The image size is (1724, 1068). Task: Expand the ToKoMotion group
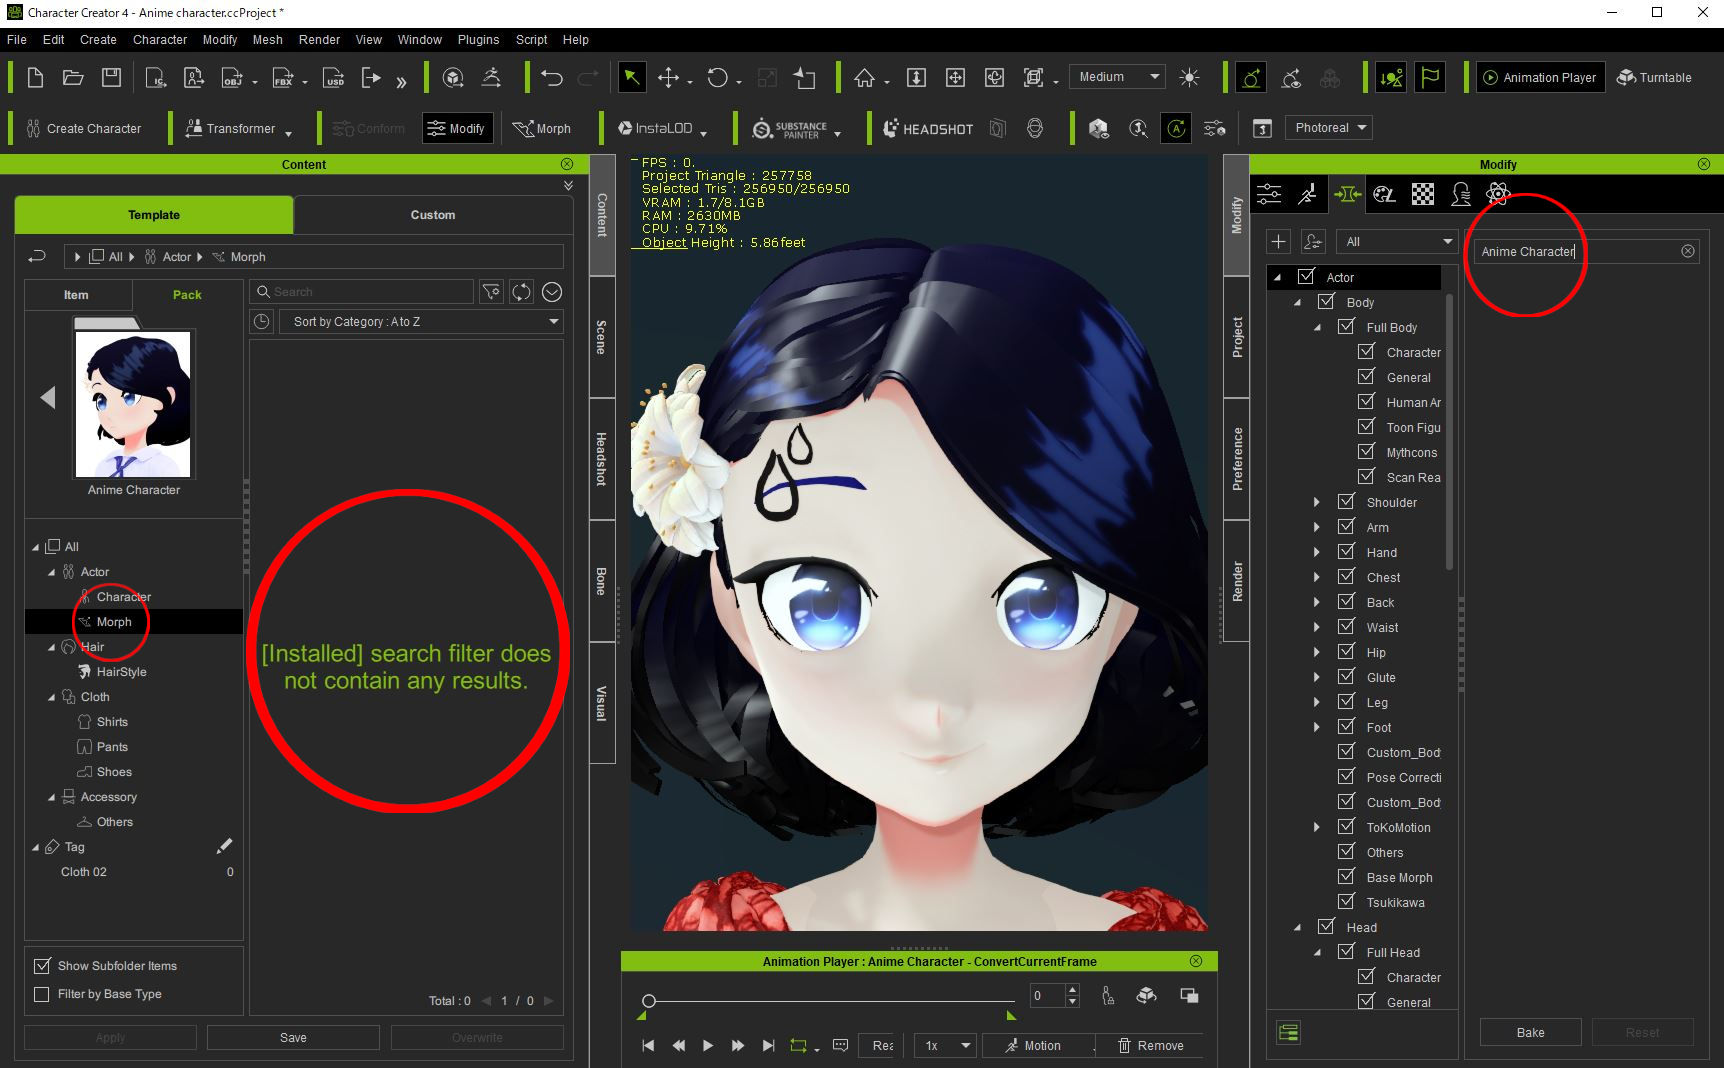1316,827
